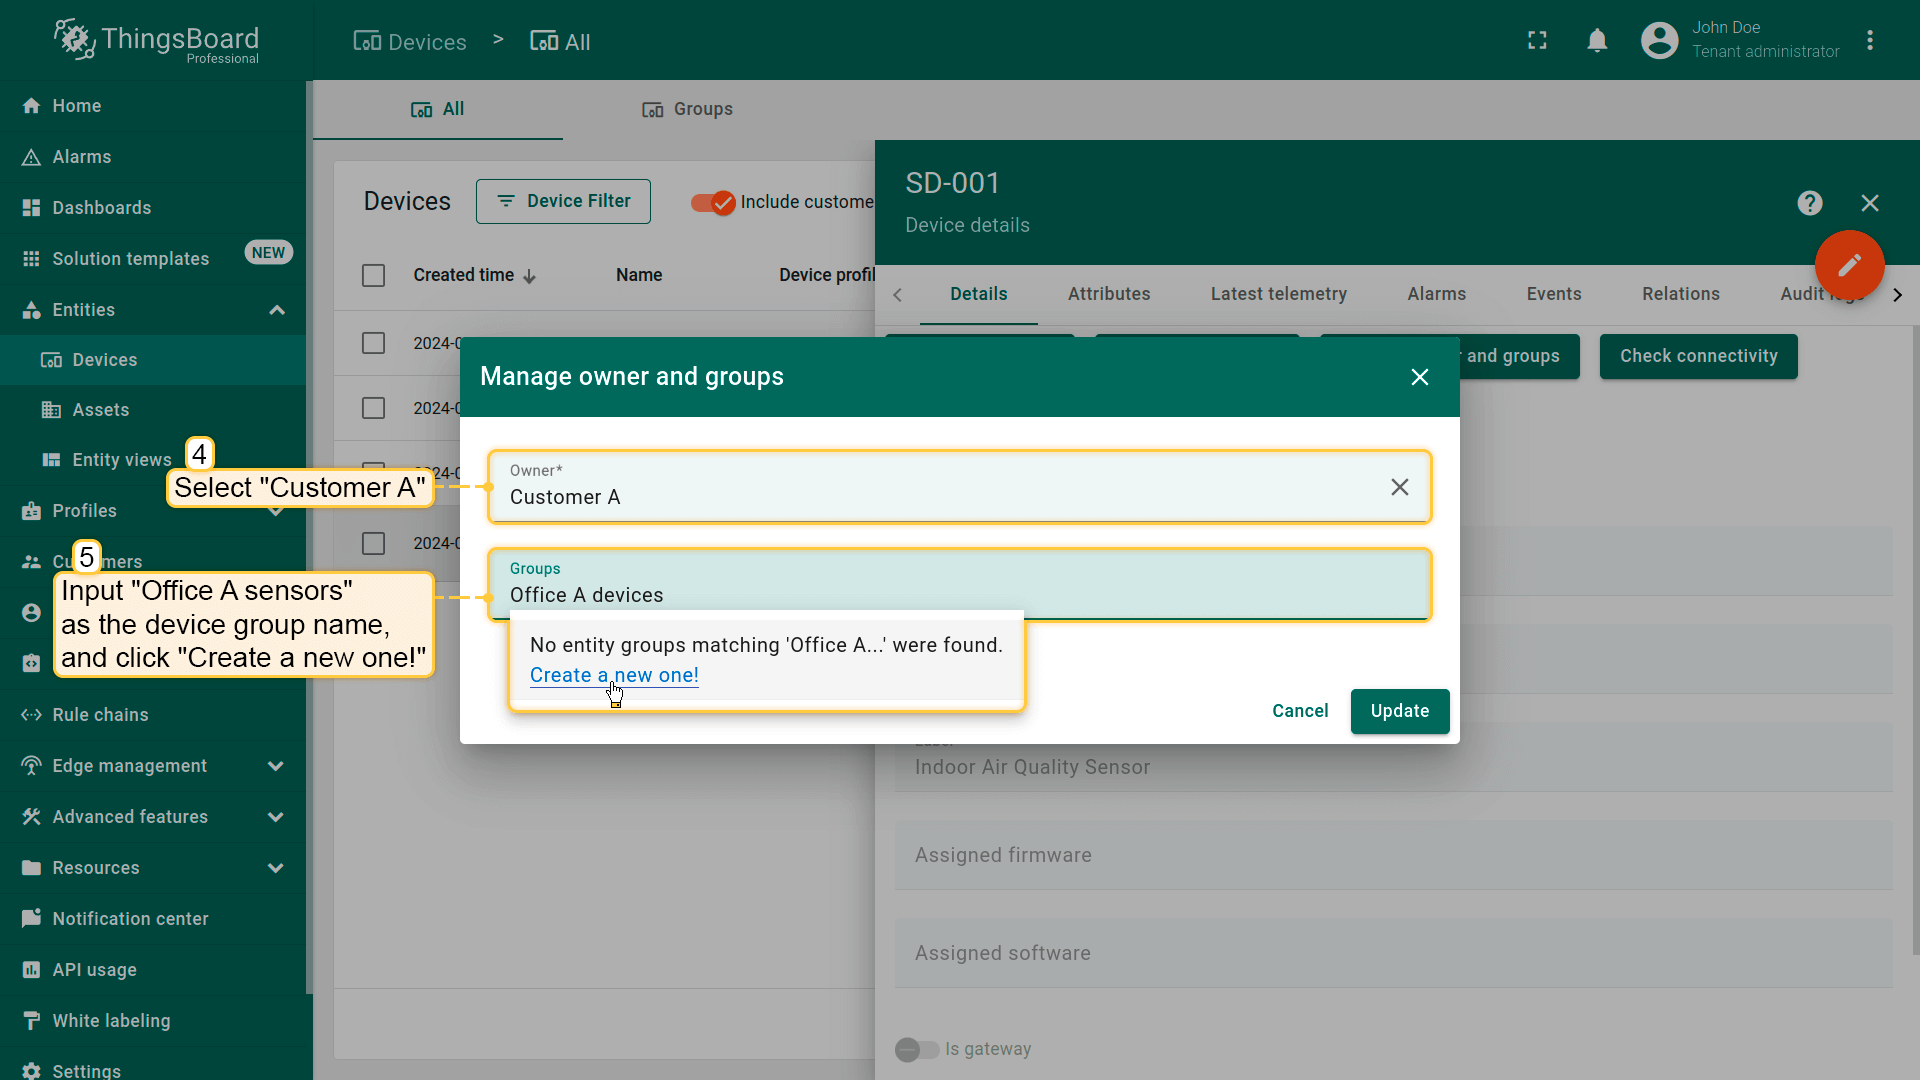Switch to the Attributes tab
Viewport: 1920px width, 1080px height.
tap(1108, 294)
